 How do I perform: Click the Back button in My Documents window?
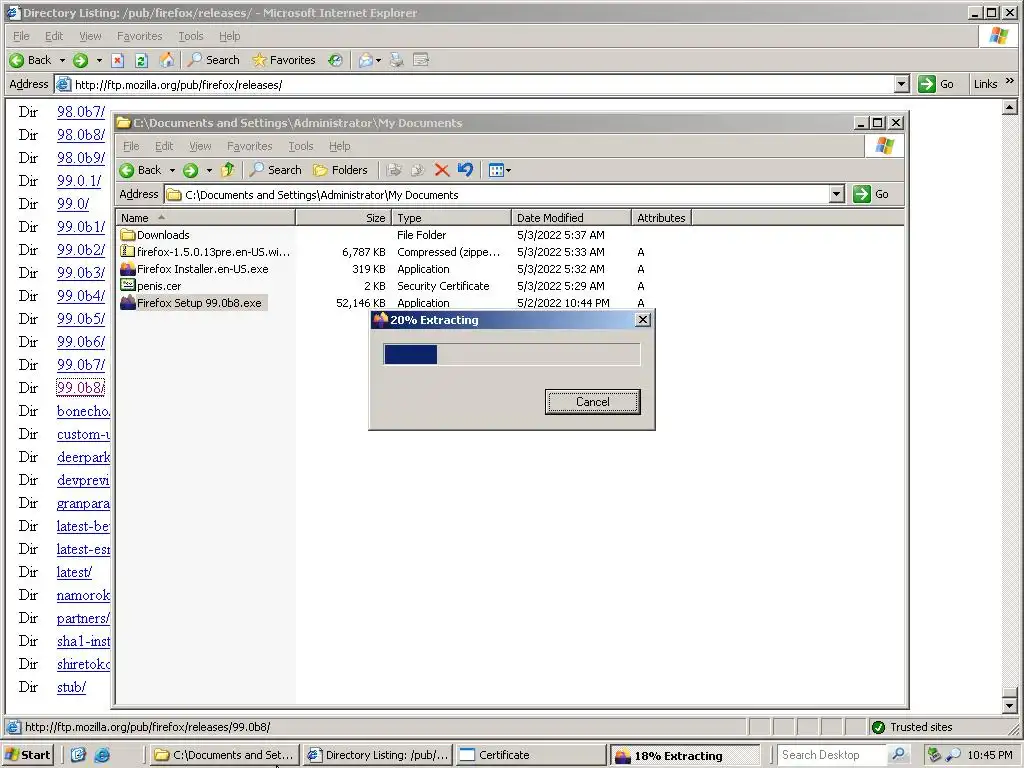[140, 170]
